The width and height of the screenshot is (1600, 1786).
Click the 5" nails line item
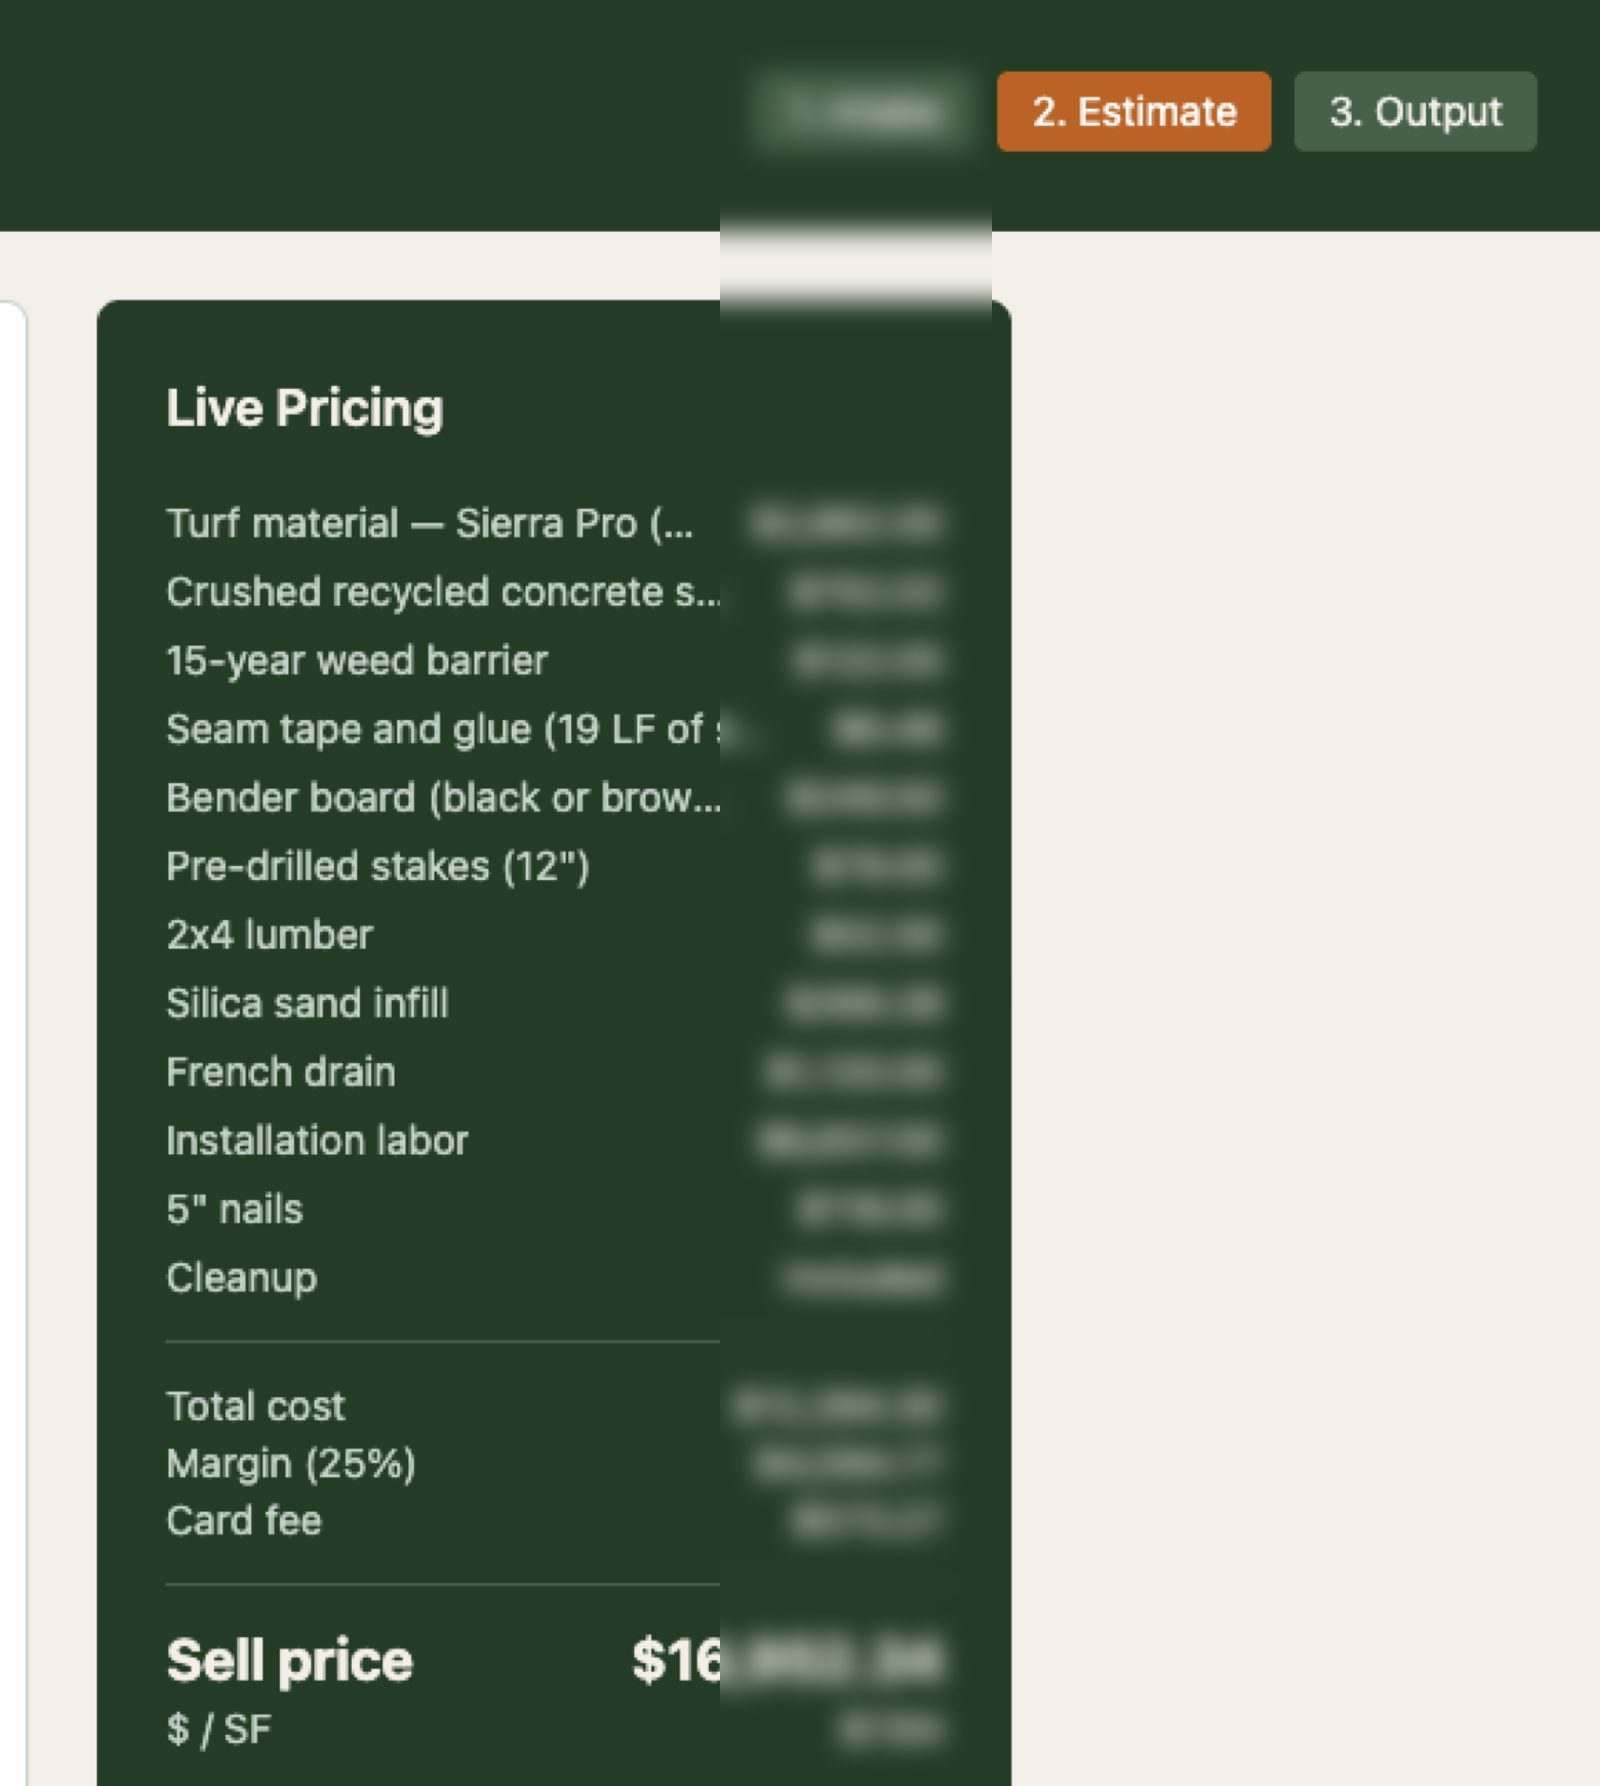[x=234, y=1209]
